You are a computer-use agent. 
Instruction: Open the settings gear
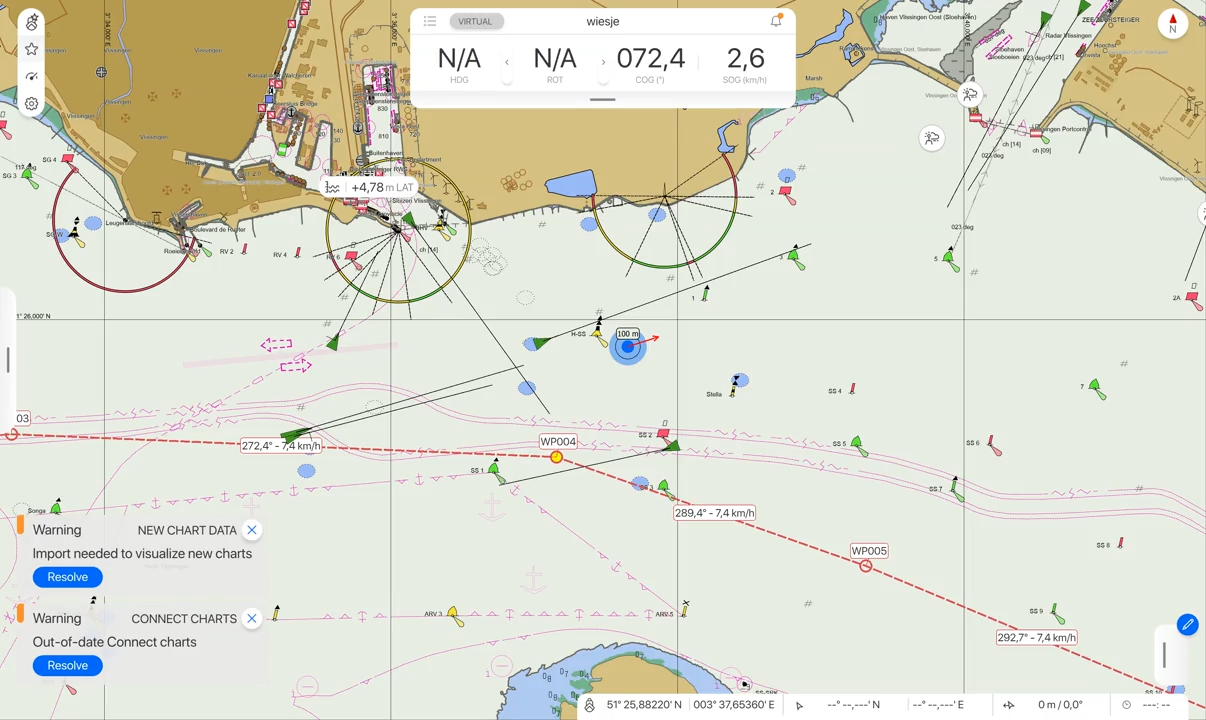tap(32, 104)
